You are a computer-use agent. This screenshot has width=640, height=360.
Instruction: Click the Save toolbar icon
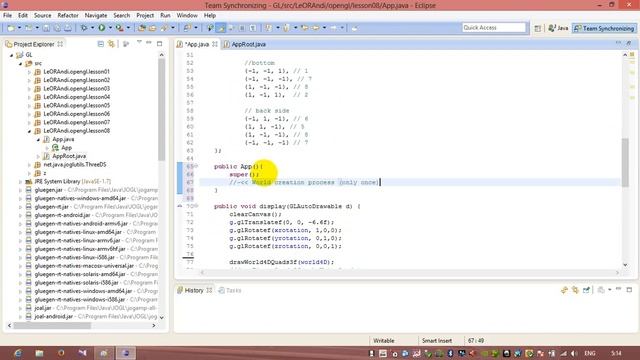click(46, 28)
